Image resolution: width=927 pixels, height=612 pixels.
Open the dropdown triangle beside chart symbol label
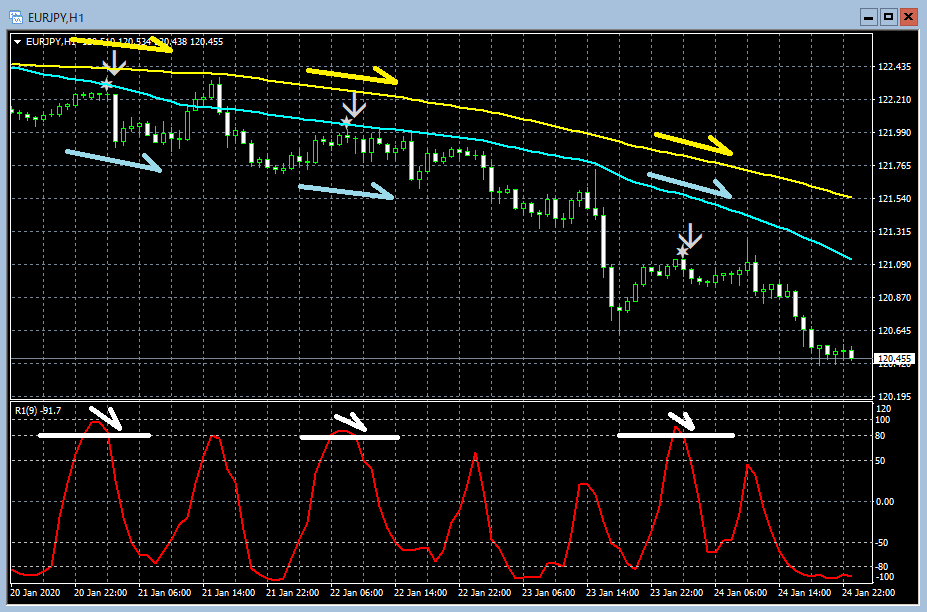[x=18, y=42]
